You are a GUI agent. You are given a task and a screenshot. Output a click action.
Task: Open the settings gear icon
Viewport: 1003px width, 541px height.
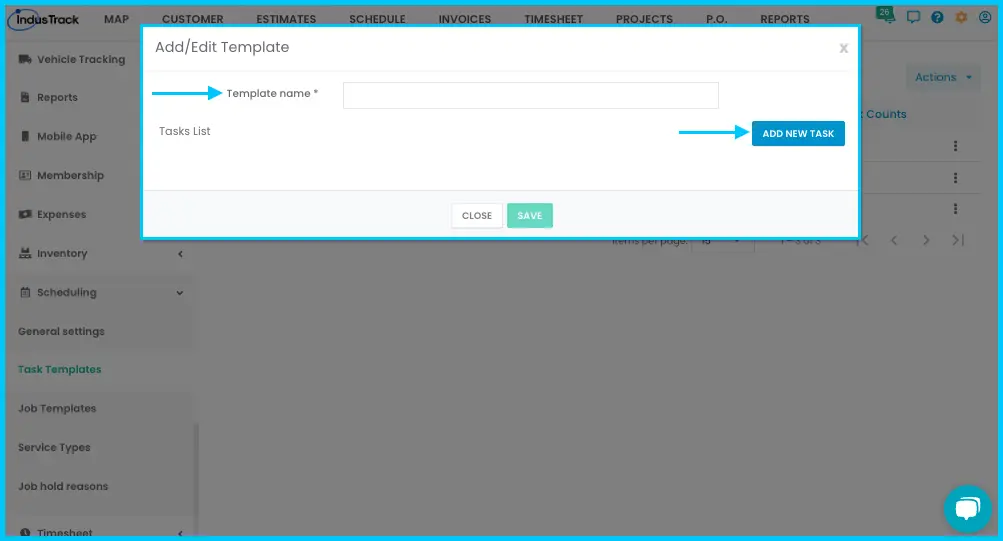961,17
